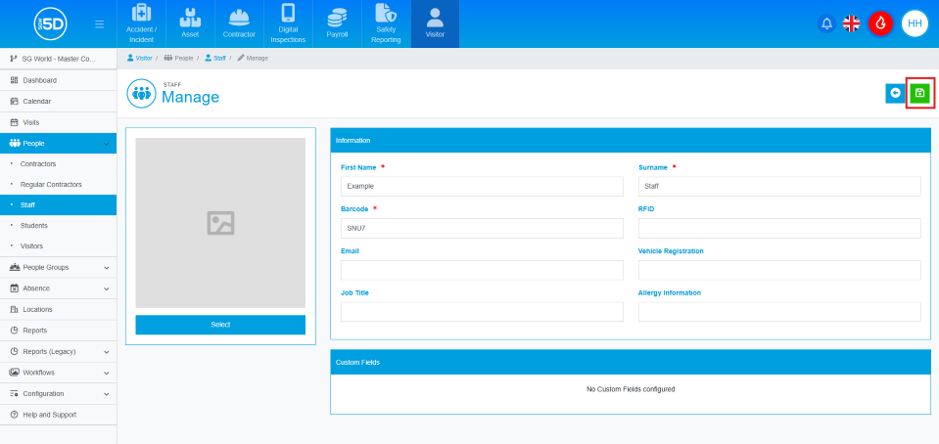Viewport: 939px width, 444px height.
Task: Click the Information panel header
Action: [631, 140]
